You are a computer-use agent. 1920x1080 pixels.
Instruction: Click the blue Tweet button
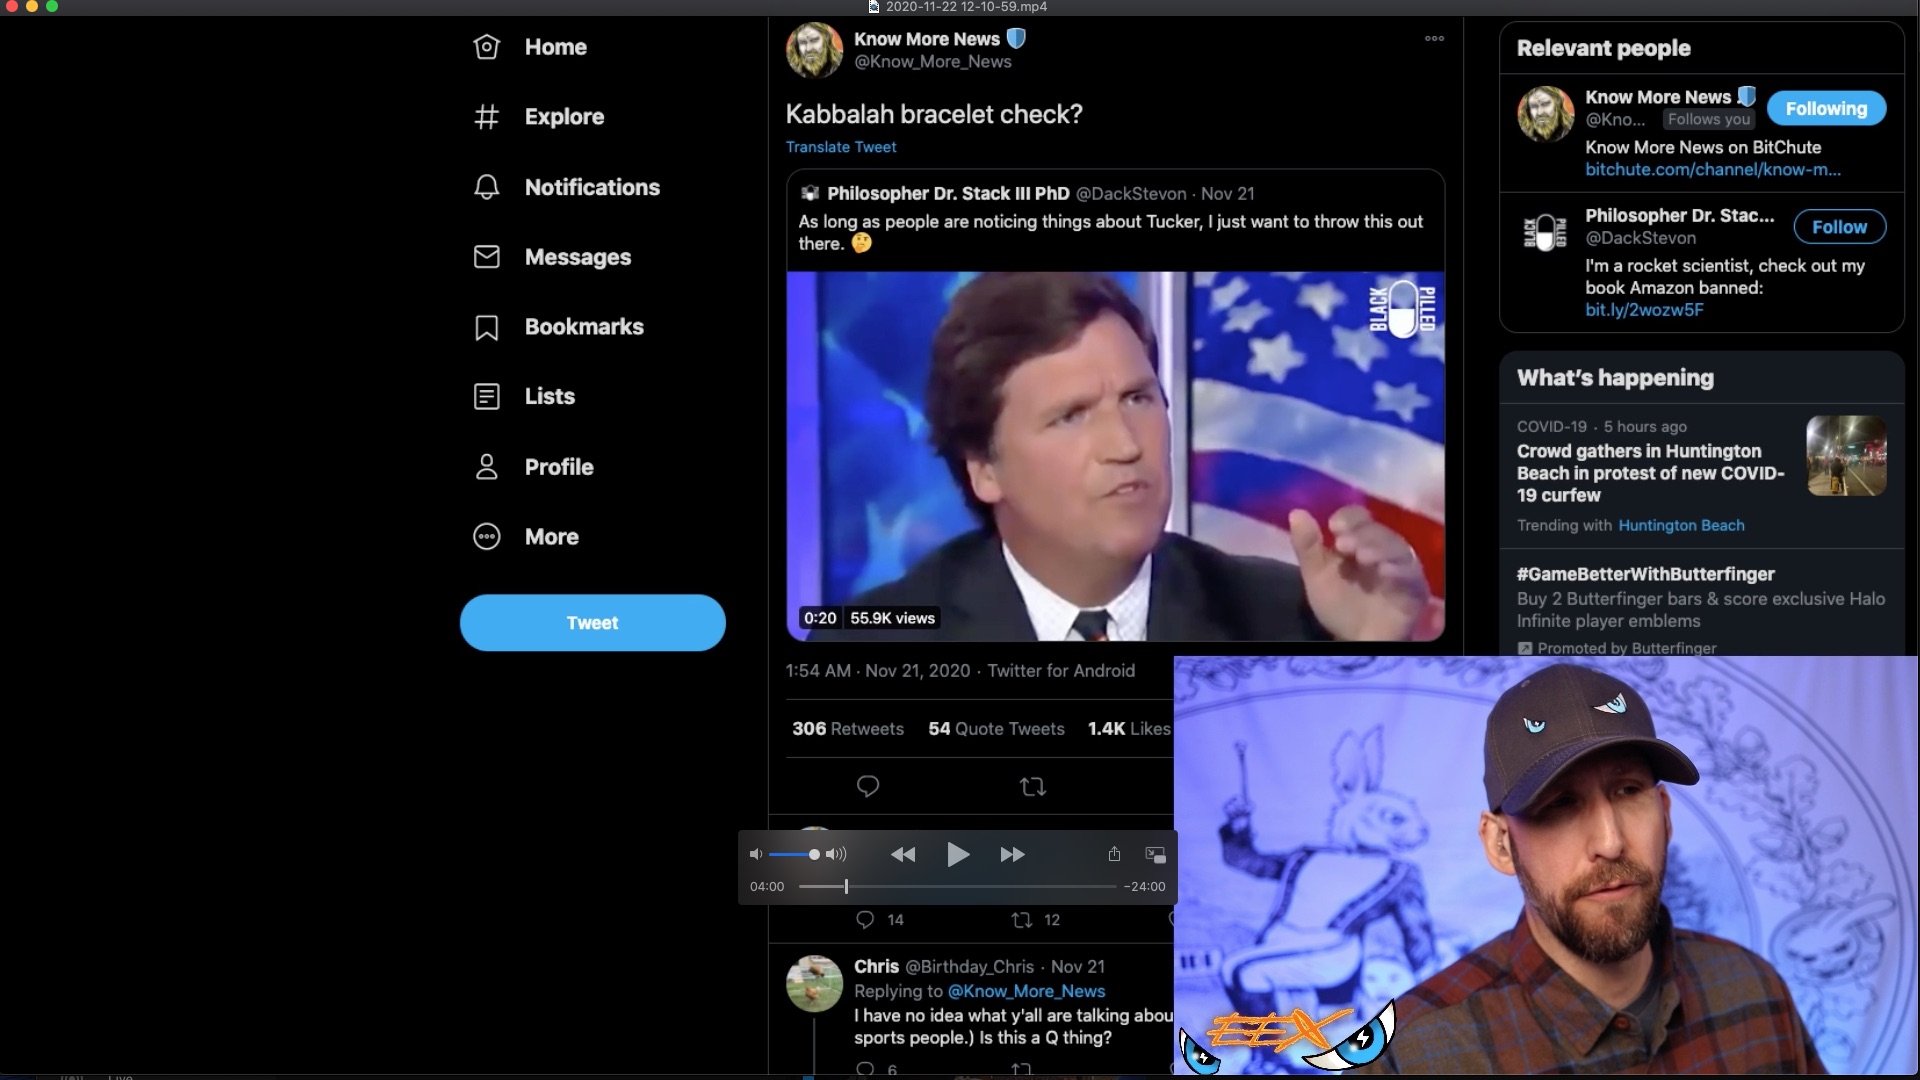pyautogui.click(x=592, y=623)
